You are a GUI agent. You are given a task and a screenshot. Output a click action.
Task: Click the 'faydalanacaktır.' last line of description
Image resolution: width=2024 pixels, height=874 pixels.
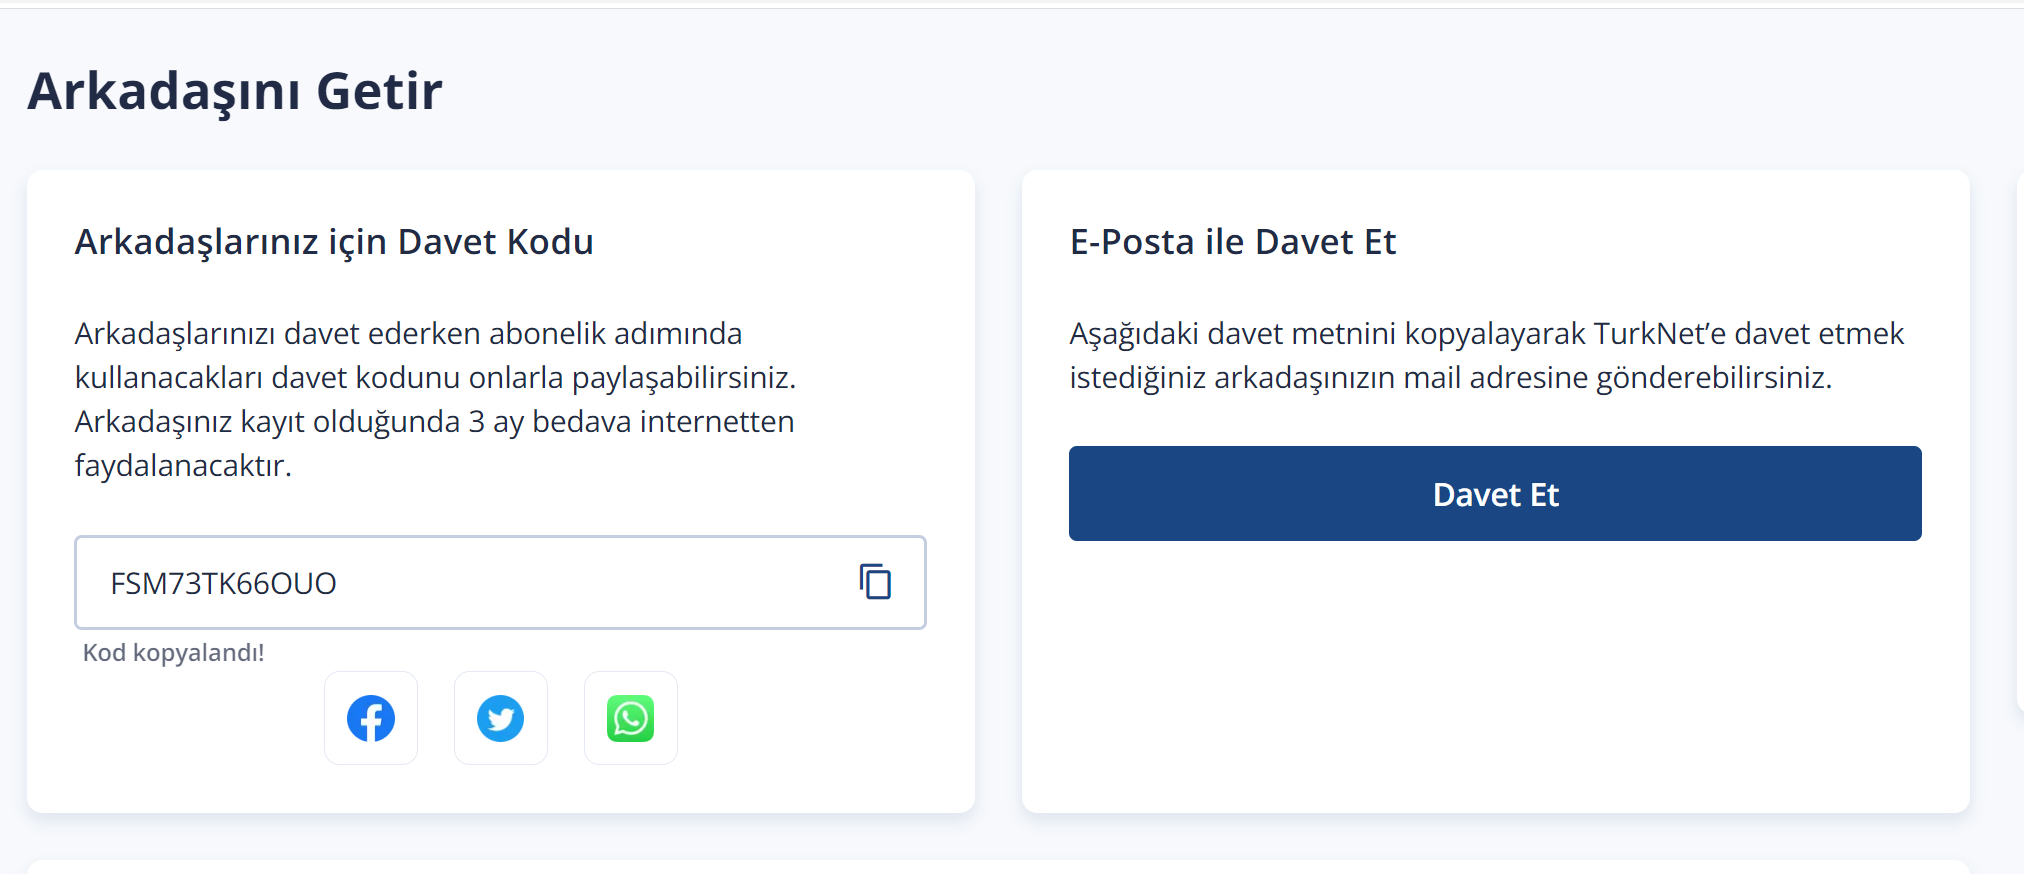click(183, 465)
